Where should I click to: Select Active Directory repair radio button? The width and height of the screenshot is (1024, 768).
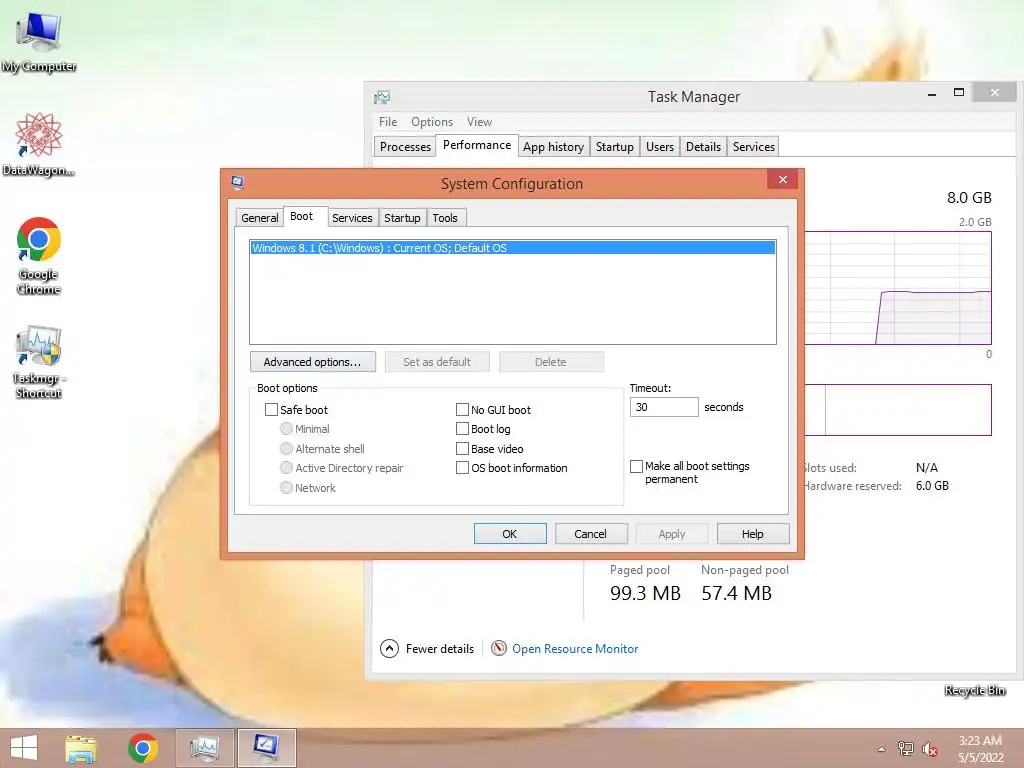pos(286,468)
